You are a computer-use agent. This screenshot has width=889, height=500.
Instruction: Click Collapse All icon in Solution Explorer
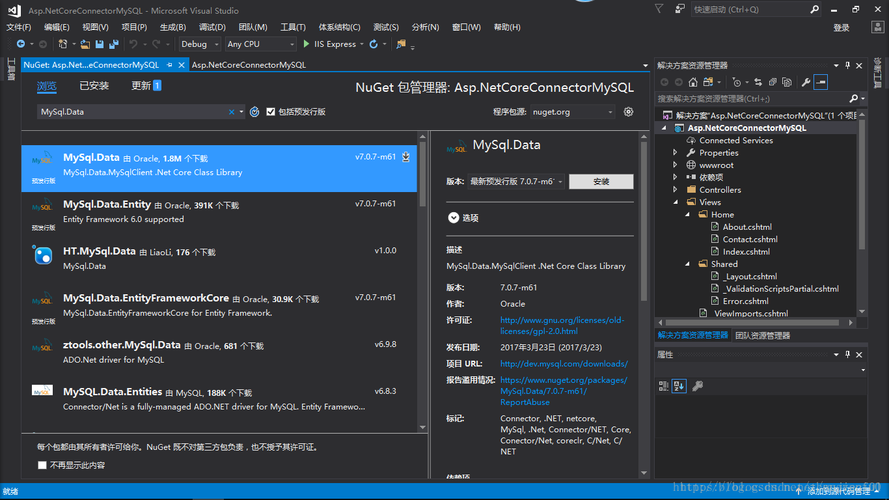pyautogui.click(x=772, y=82)
